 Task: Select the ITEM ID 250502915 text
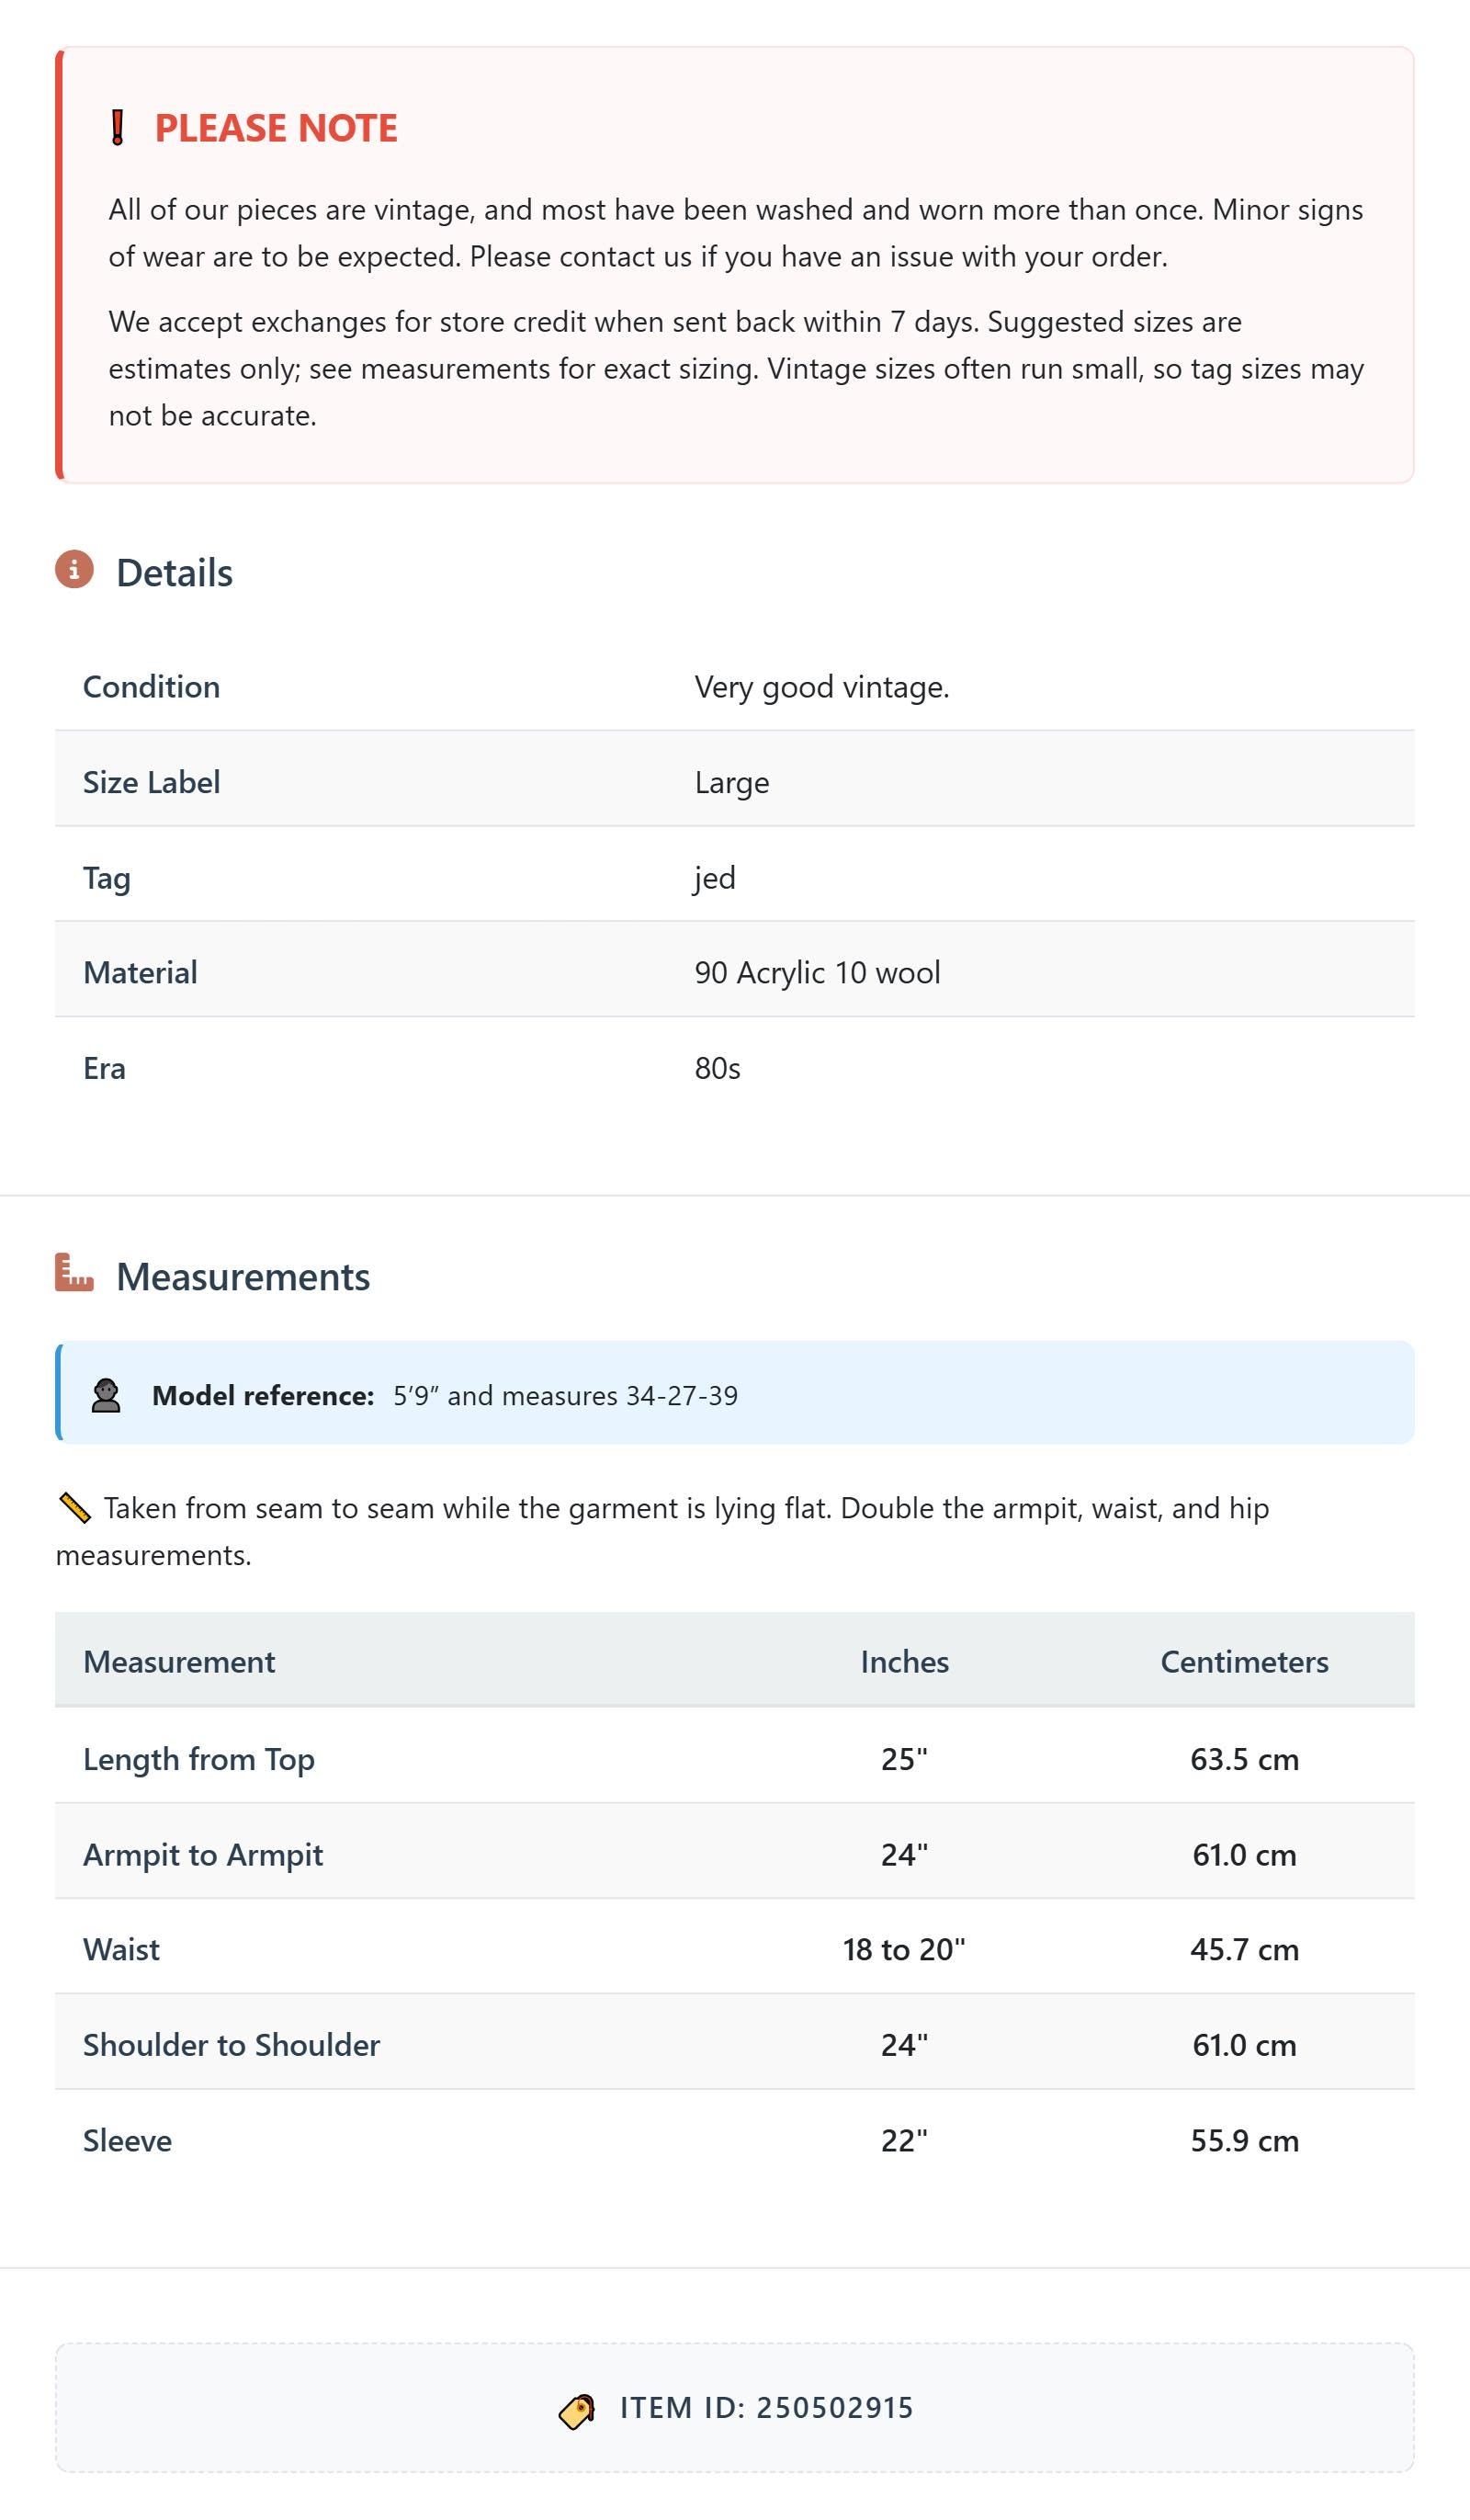767,2408
